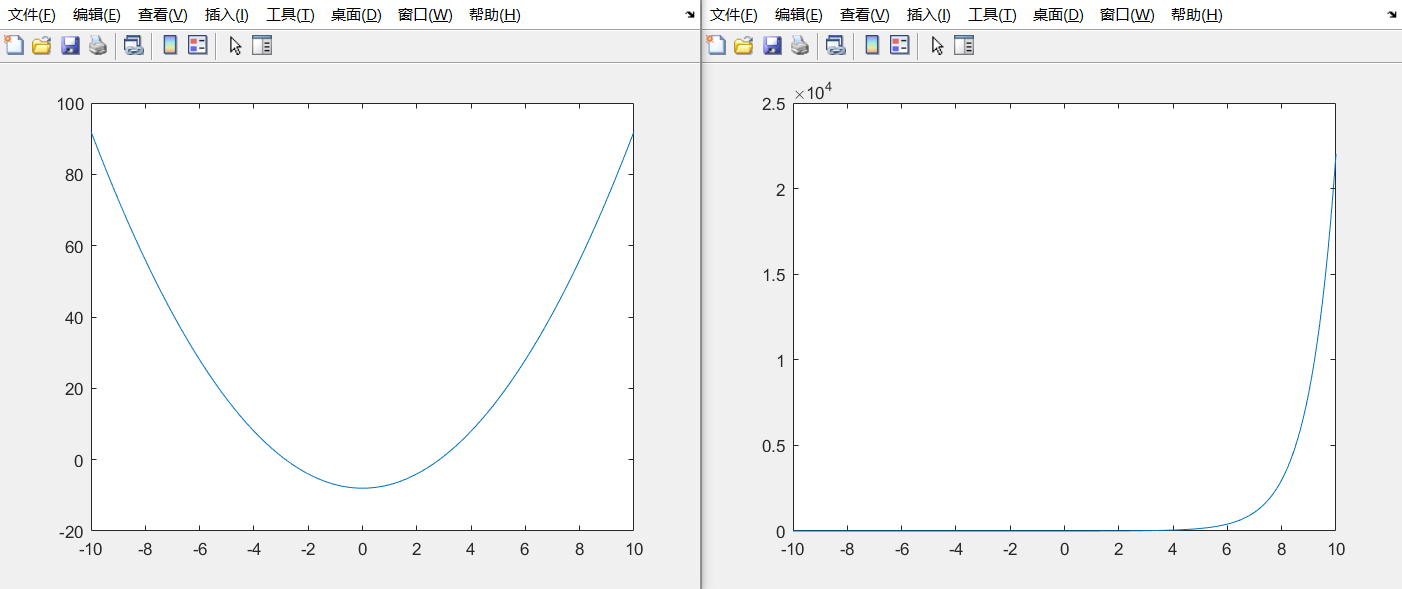Click y-axis tick label -20

tap(71, 531)
